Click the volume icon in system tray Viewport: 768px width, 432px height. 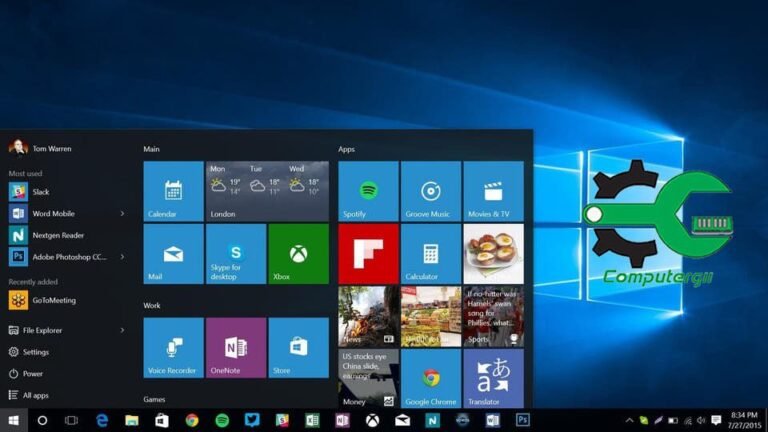(x=701, y=420)
